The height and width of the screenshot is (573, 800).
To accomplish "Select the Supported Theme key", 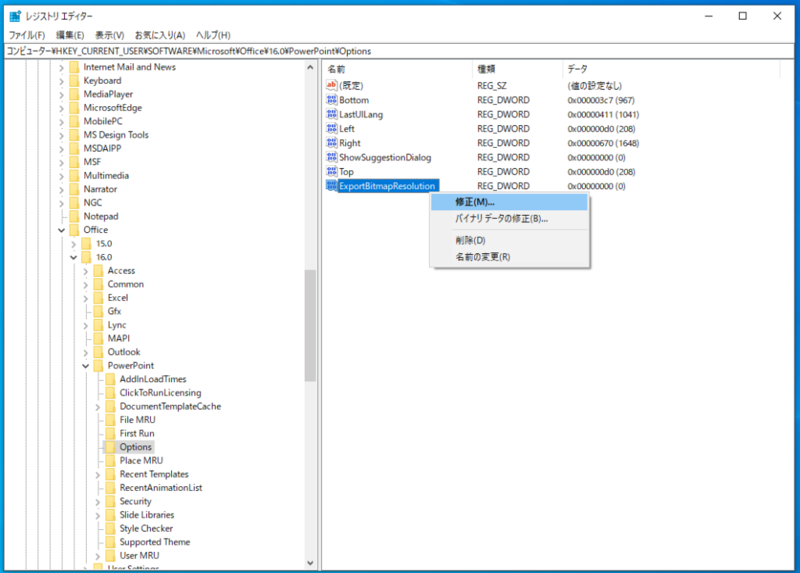I will click(155, 542).
